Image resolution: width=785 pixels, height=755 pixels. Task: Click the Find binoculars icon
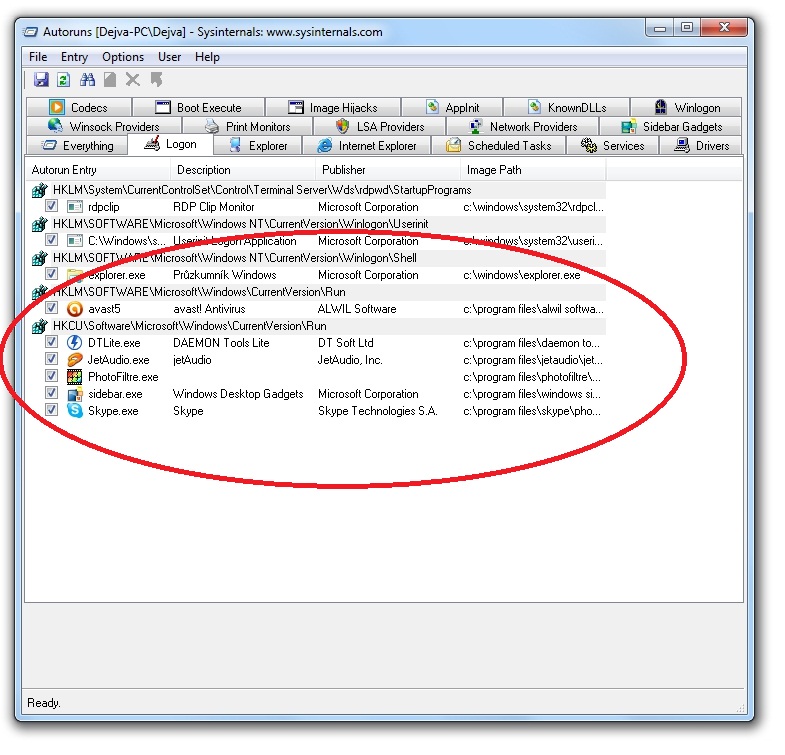coord(87,80)
